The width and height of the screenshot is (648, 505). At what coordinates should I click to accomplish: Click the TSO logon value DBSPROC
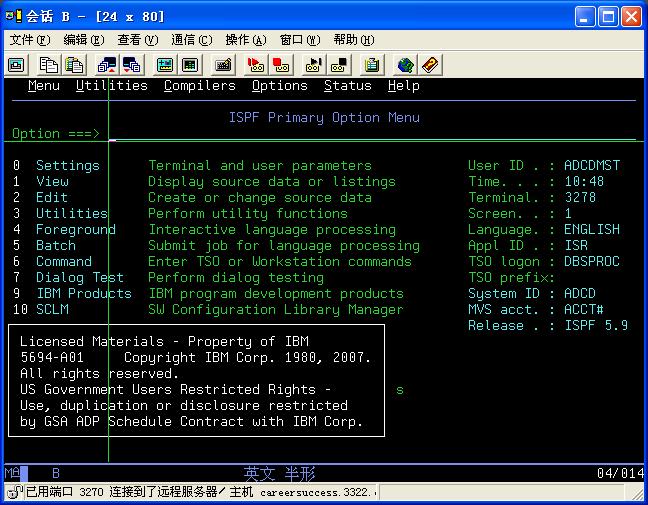pos(592,262)
